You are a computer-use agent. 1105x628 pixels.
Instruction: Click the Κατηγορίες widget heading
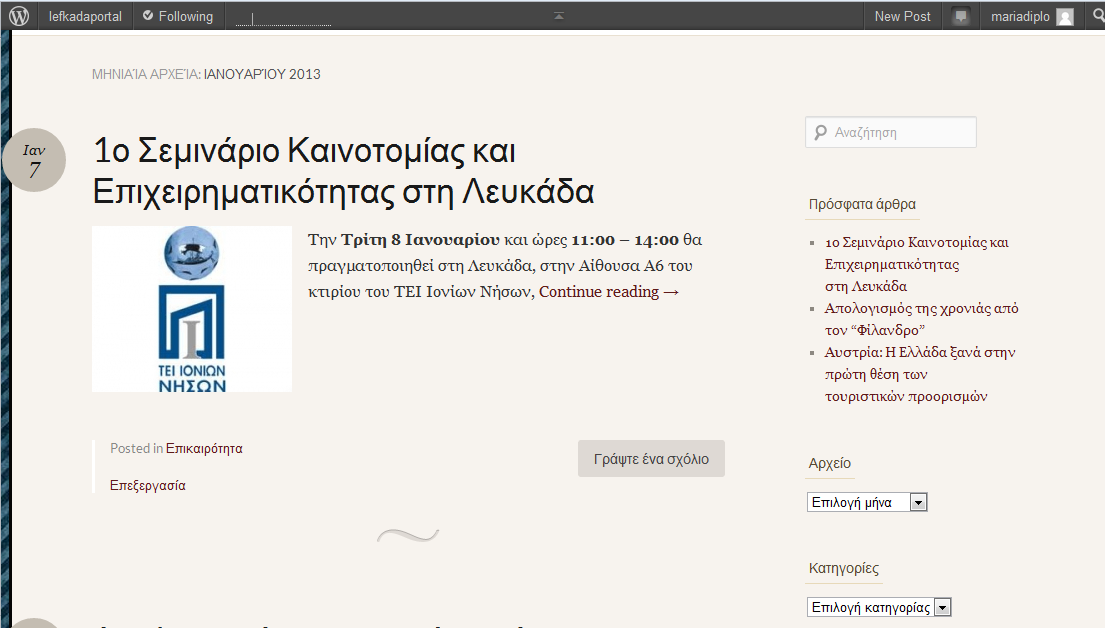(844, 568)
